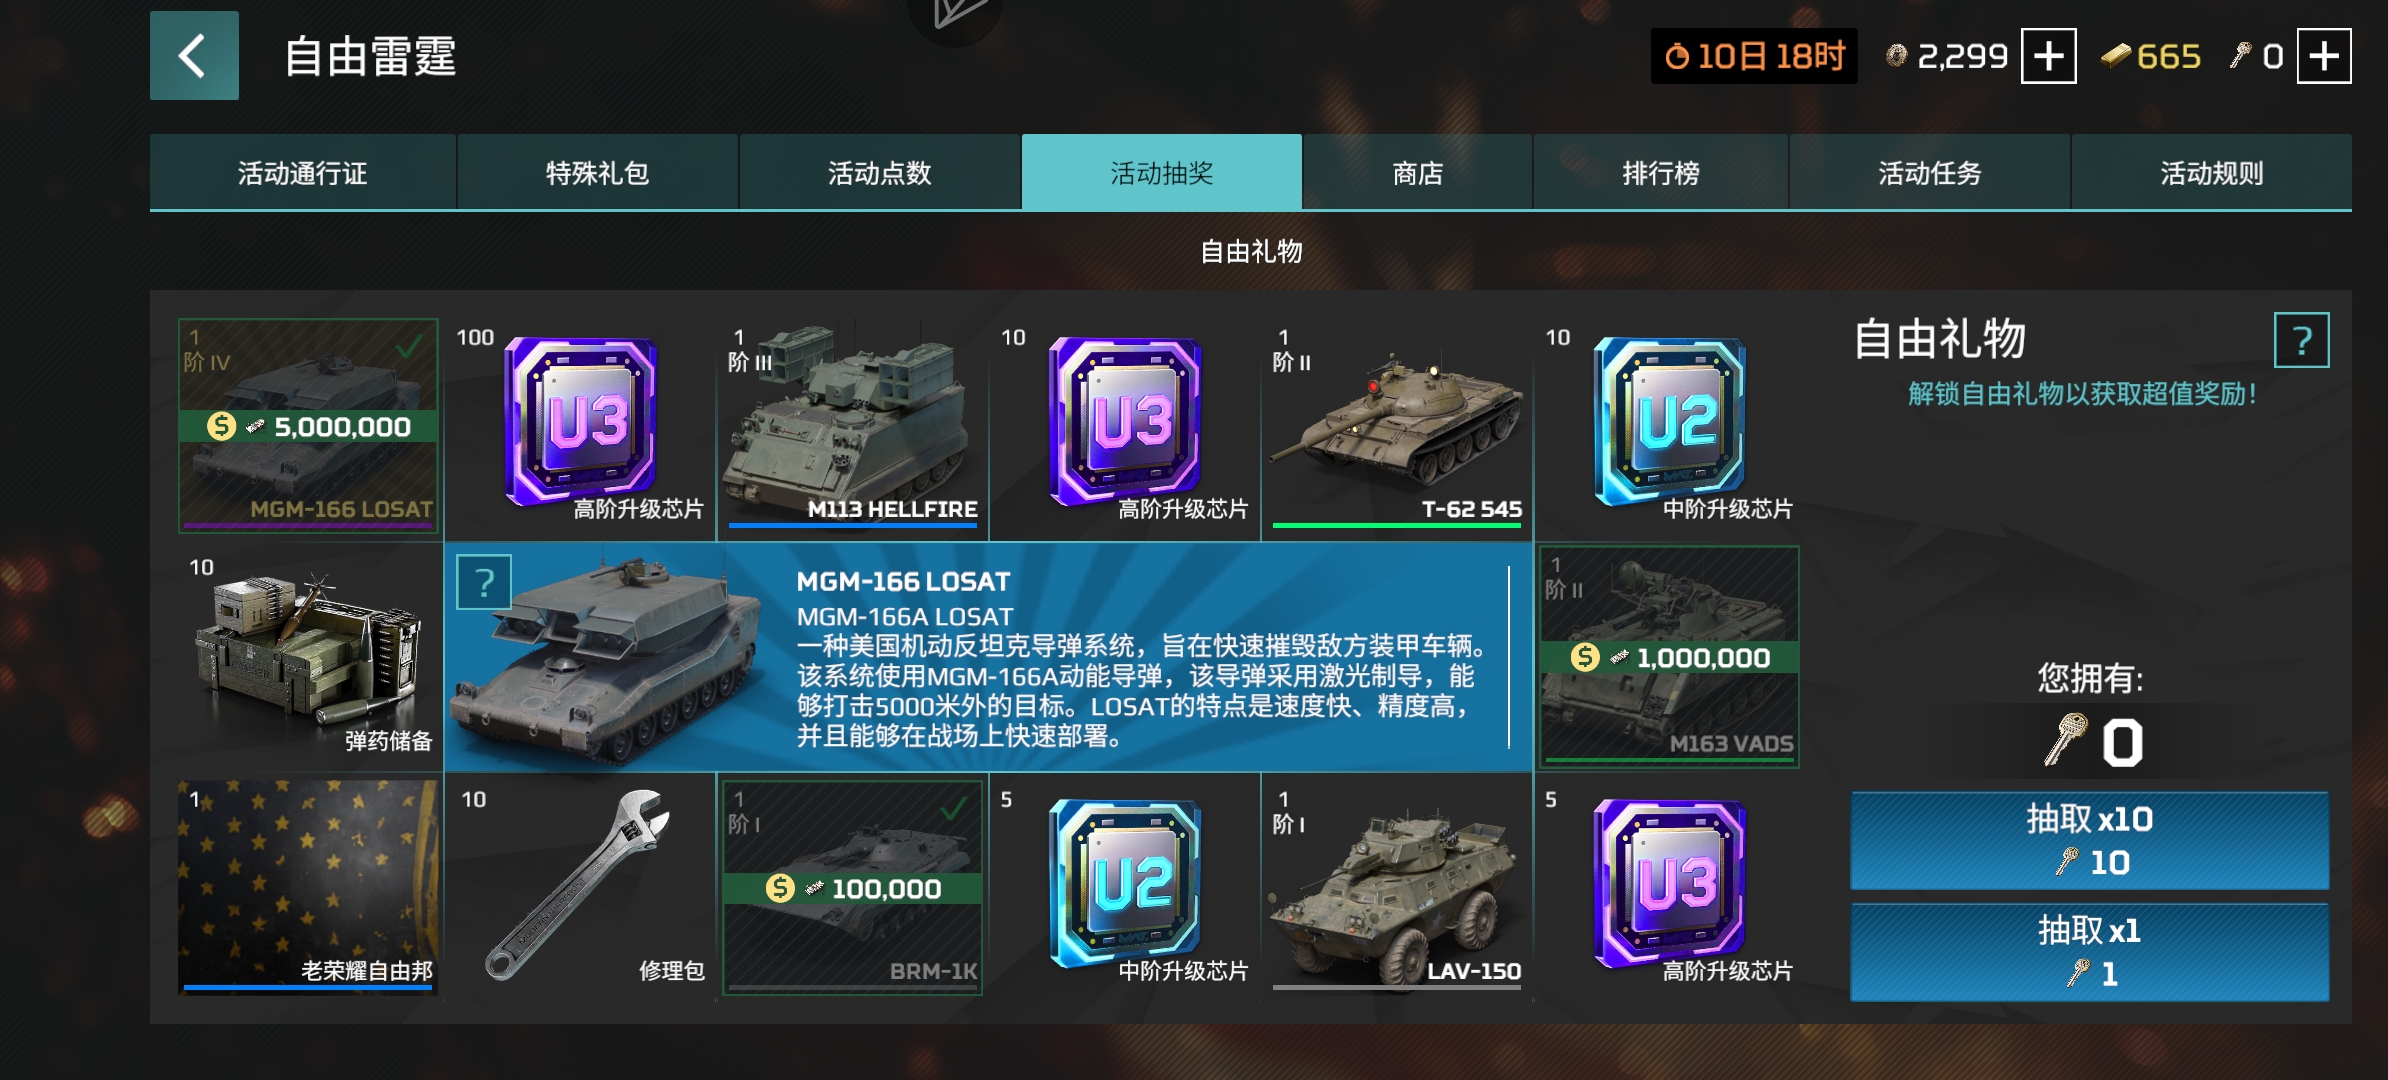Select the 100 高阶升级芯片 U3 chip reward

(580, 427)
